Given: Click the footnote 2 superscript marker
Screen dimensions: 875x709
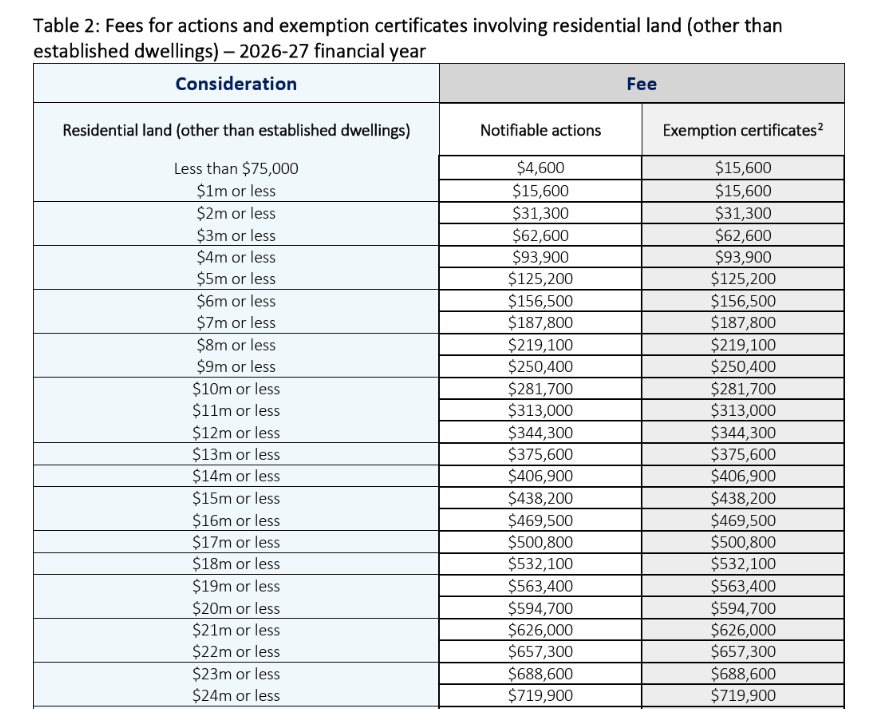Looking at the screenshot, I should click(x=820, y=126).
